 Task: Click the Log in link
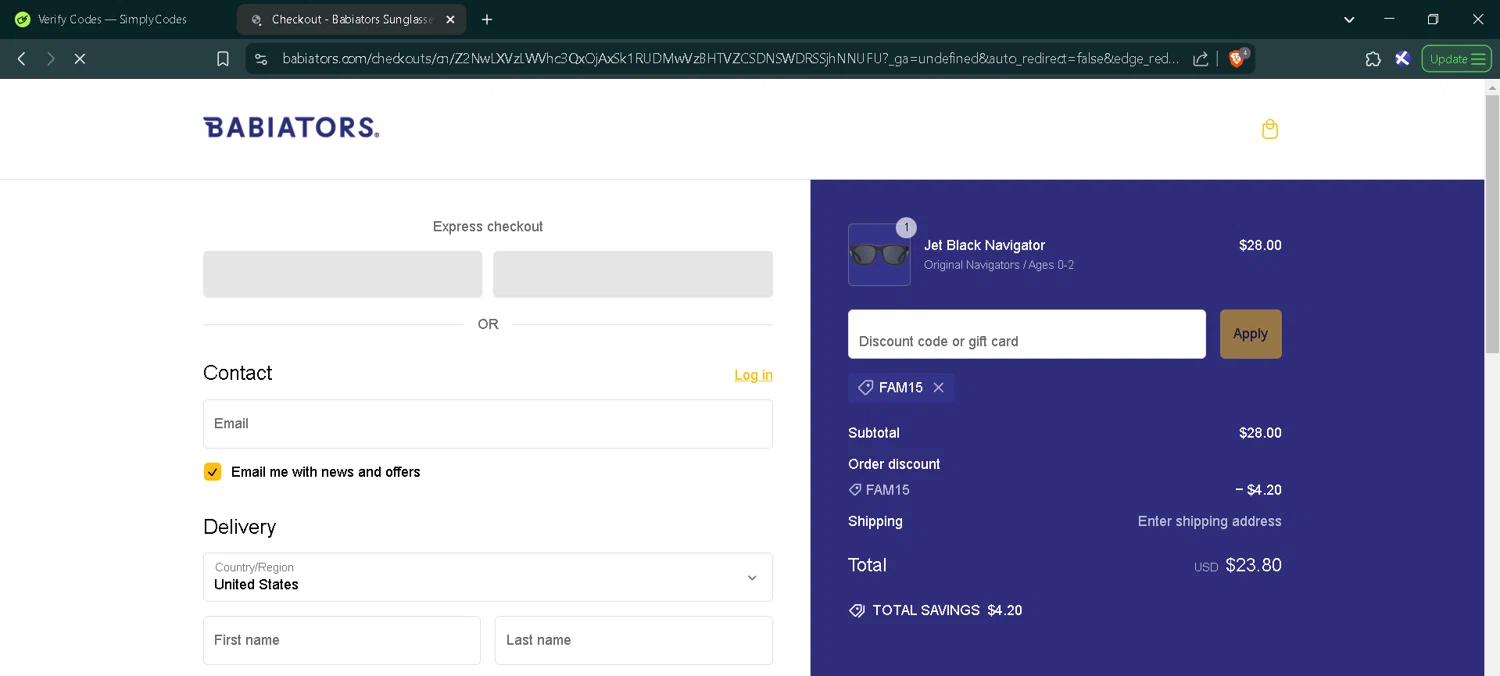click(x=753, y=375)
